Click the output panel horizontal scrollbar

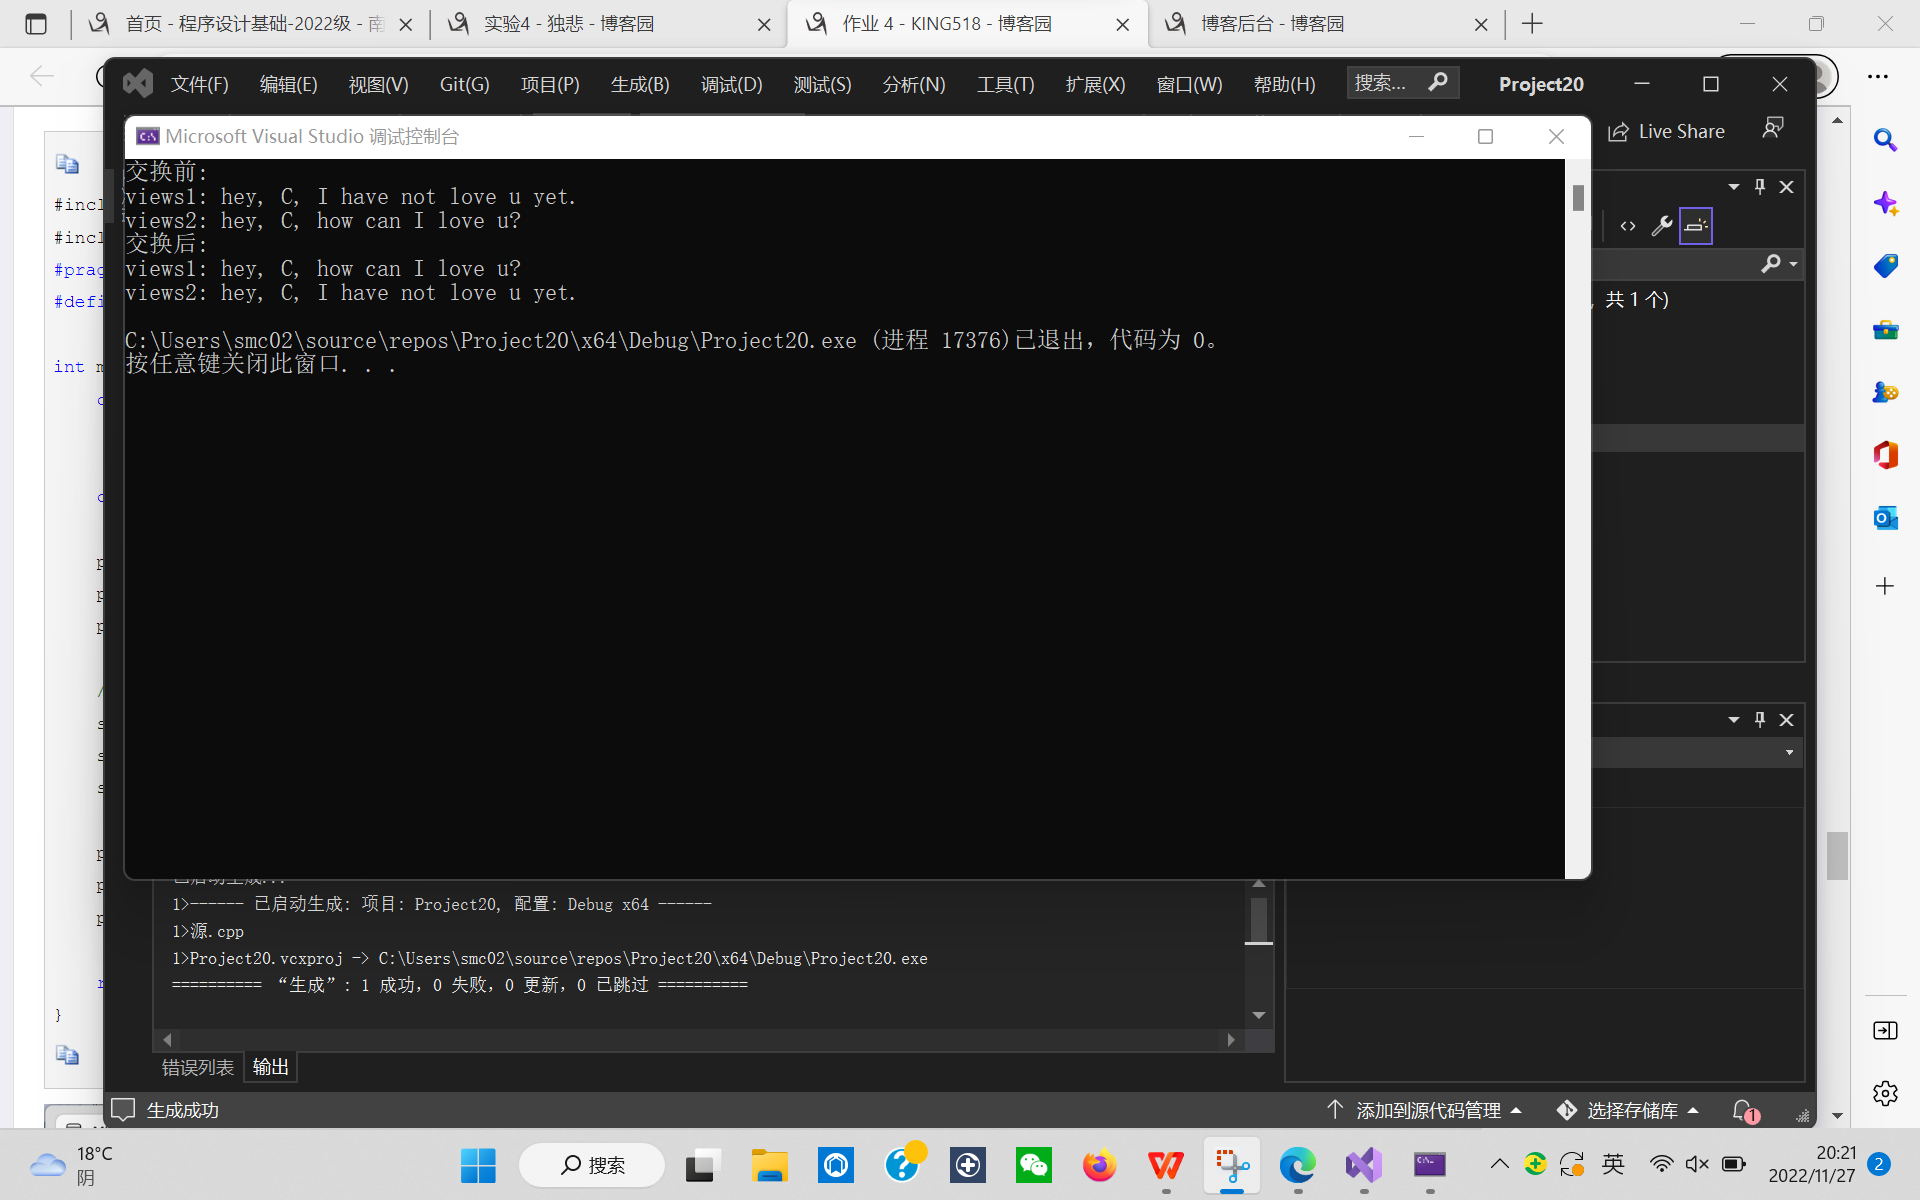tap(698, 1040)
